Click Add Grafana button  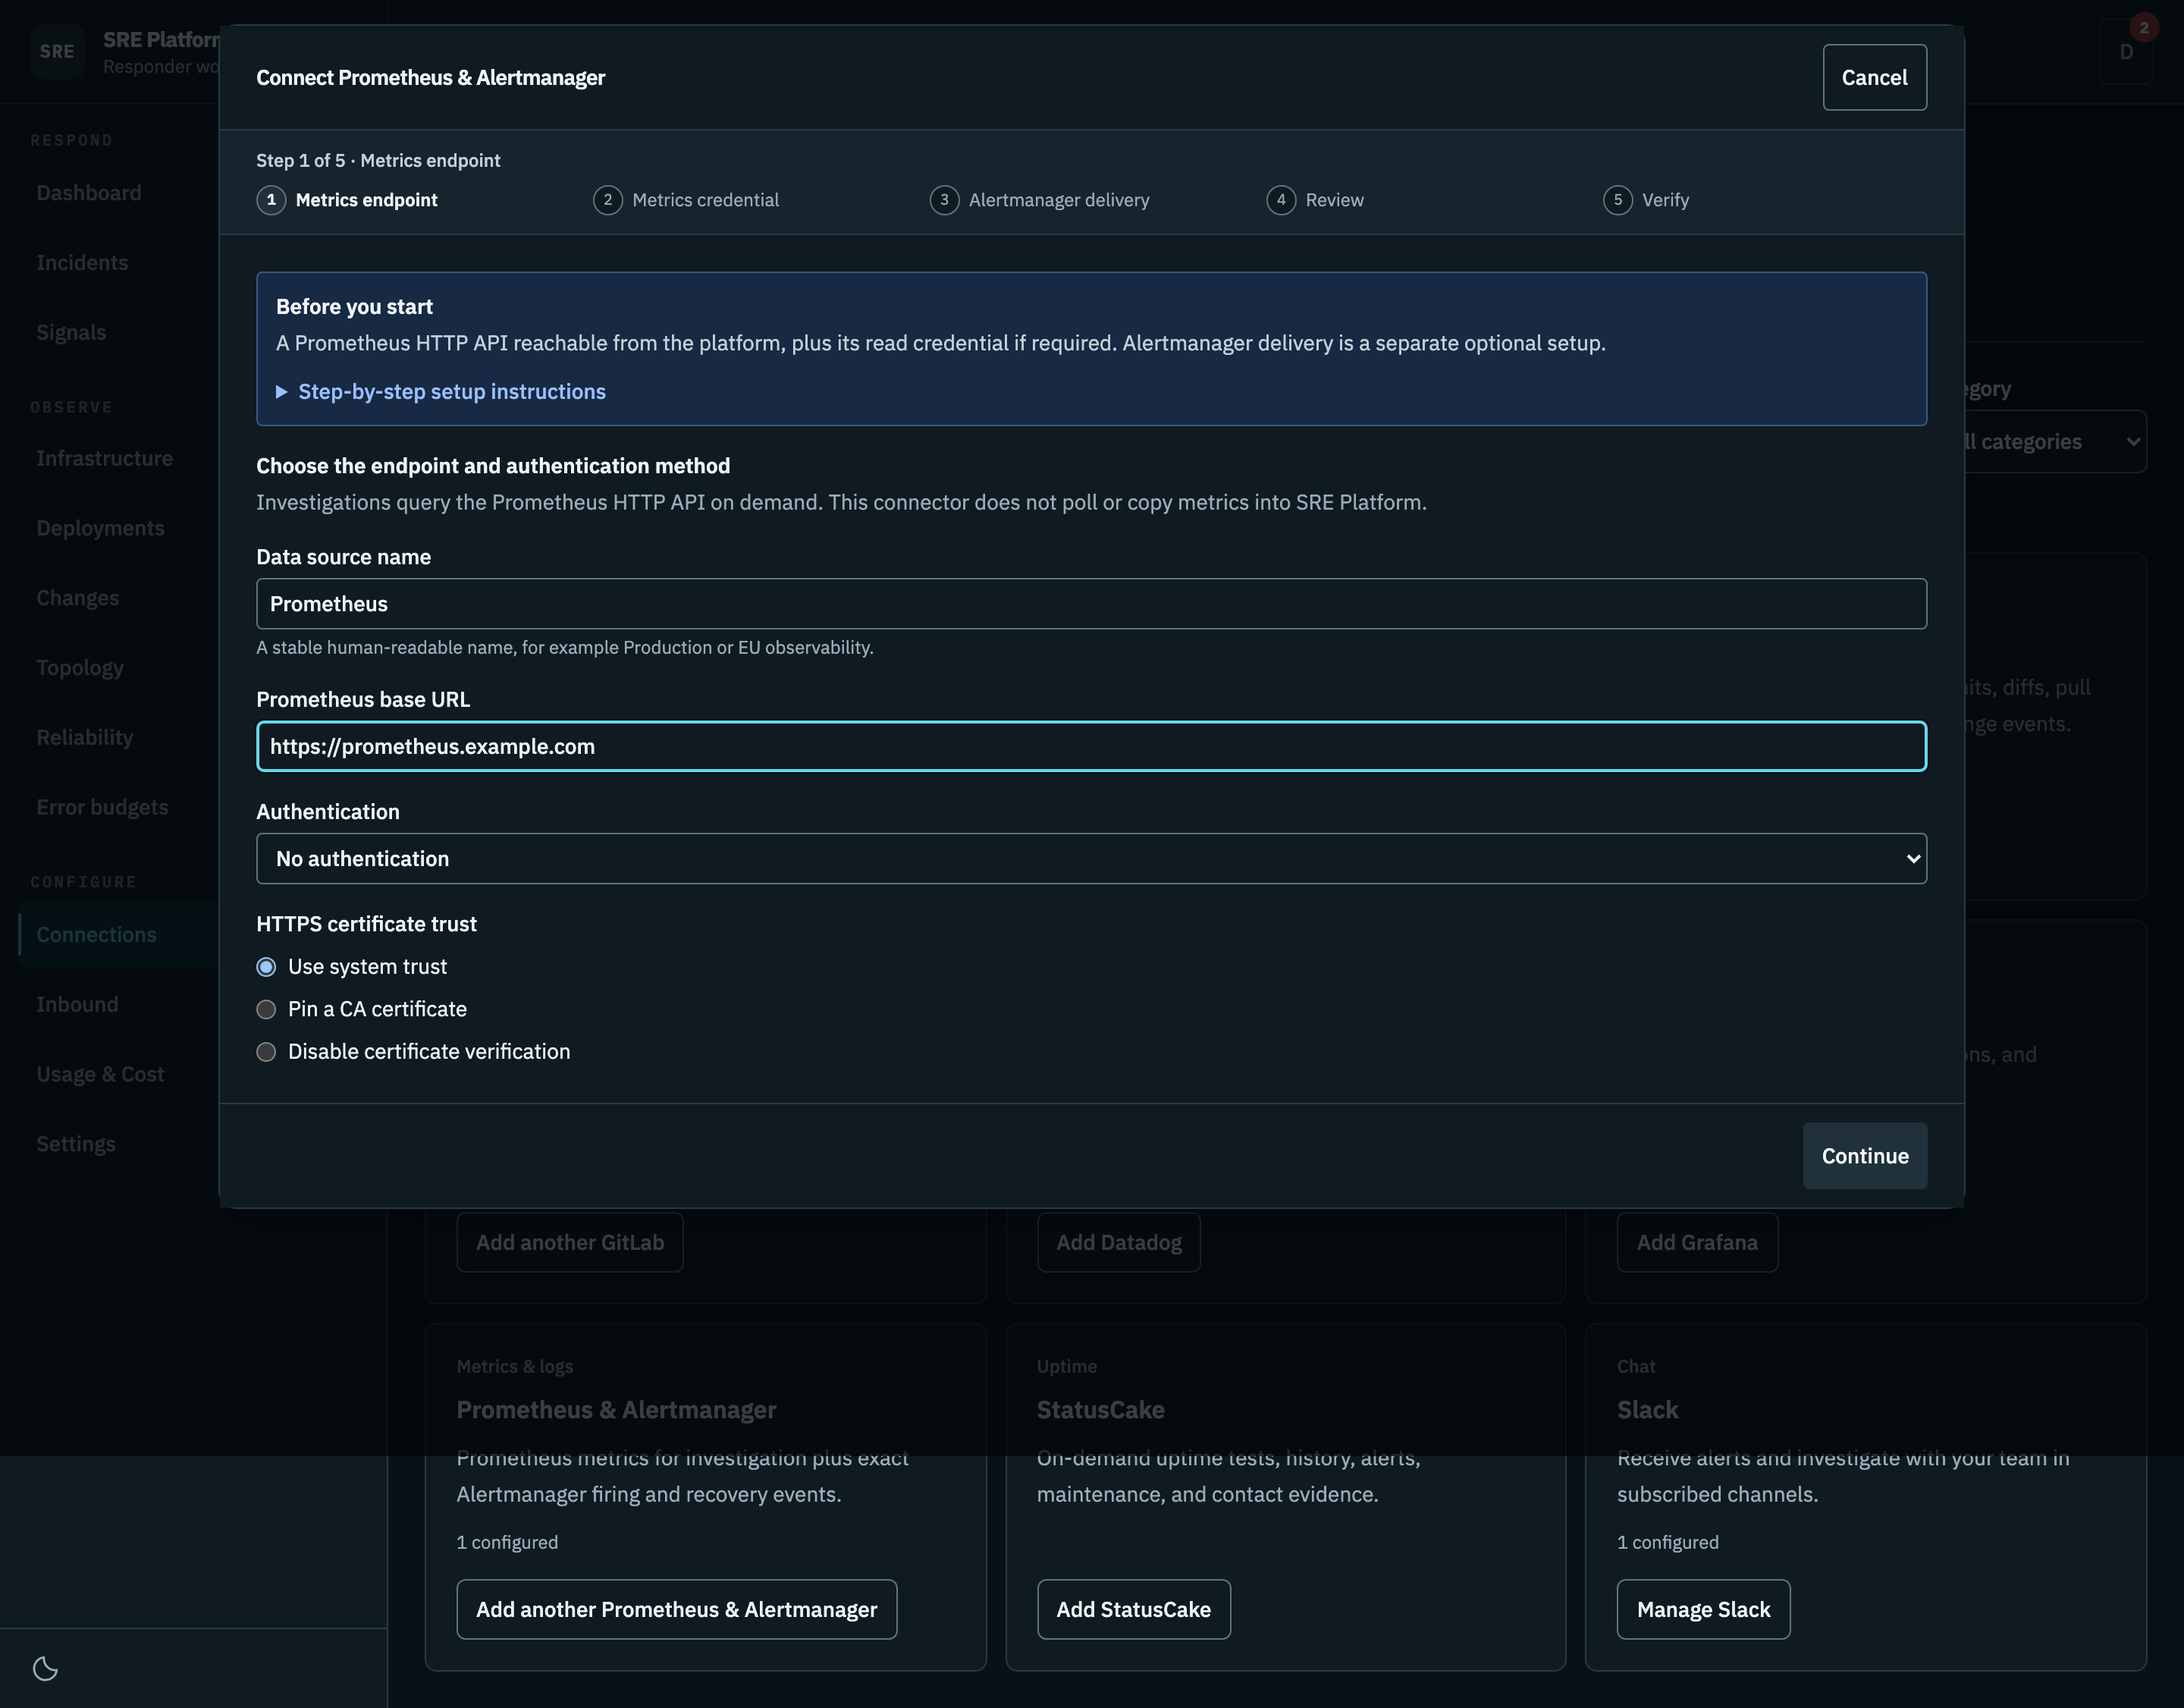[x=1697, y=1243]
